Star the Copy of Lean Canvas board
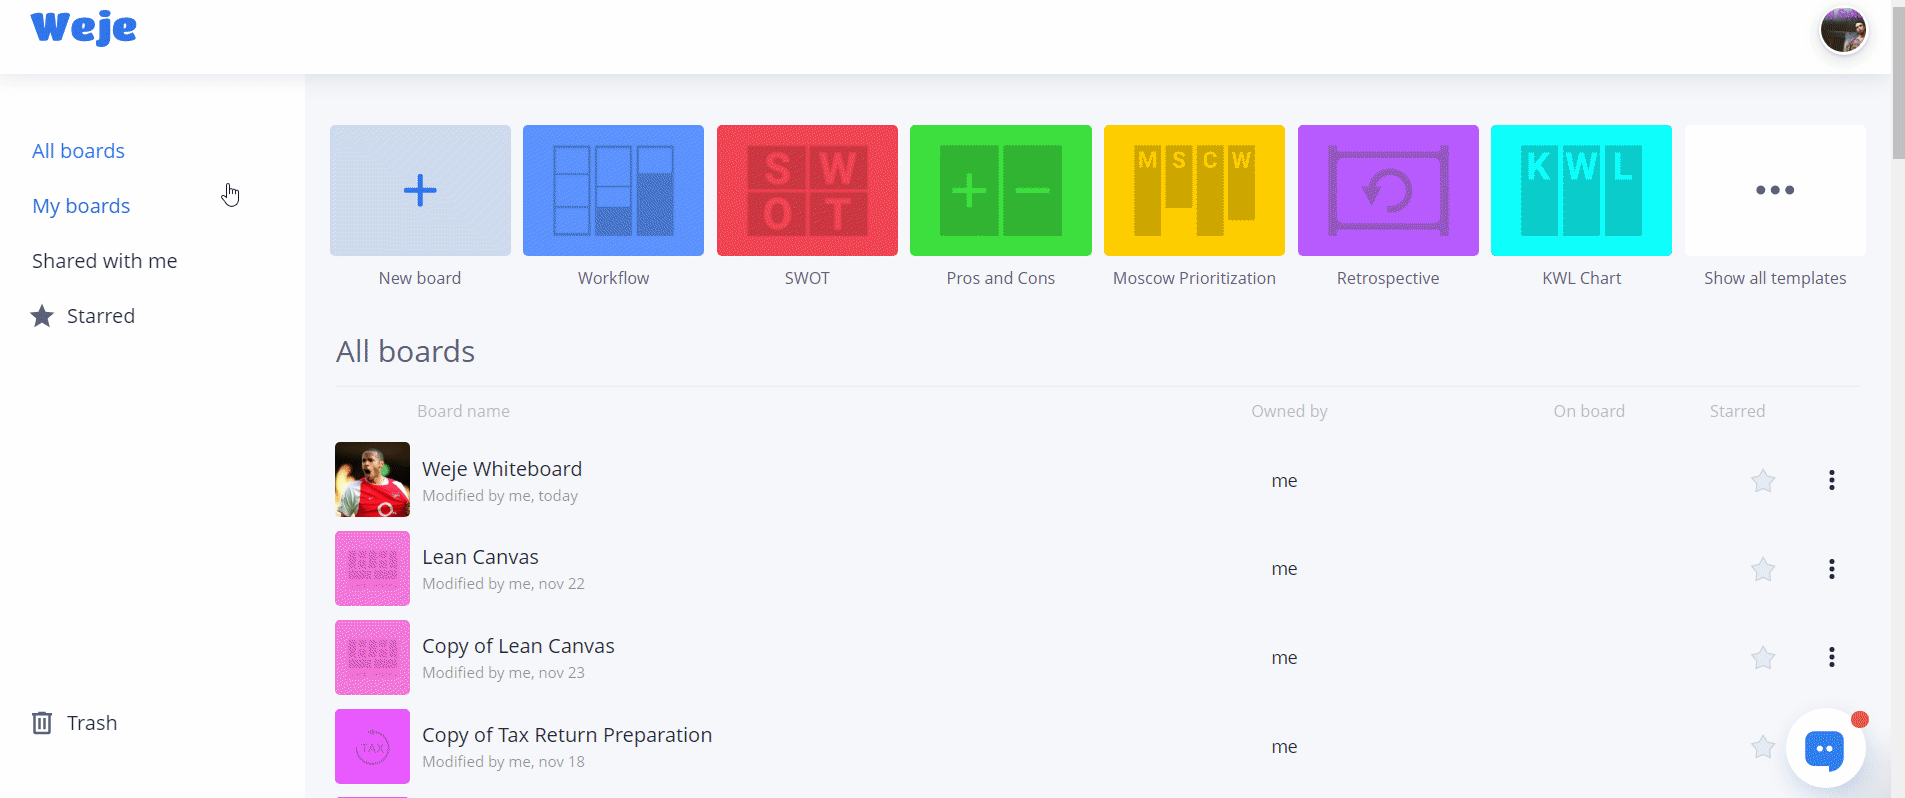 pyautogui.click(x=1763, y=657)
